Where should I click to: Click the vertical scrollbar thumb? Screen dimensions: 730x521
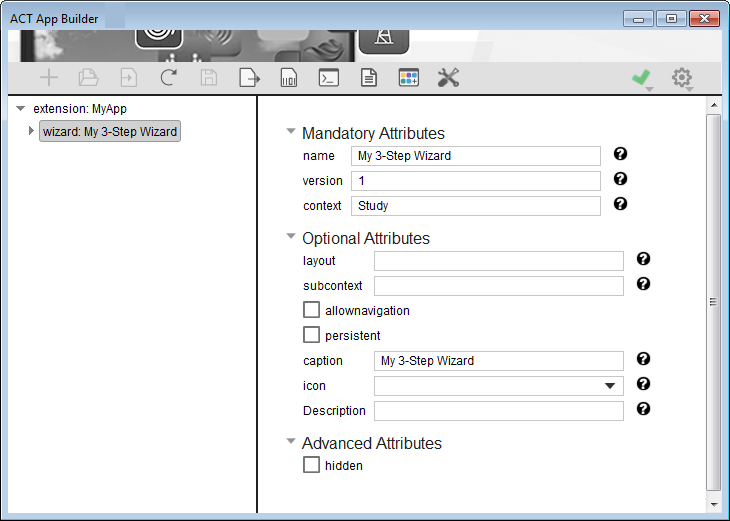coord(713,302)
